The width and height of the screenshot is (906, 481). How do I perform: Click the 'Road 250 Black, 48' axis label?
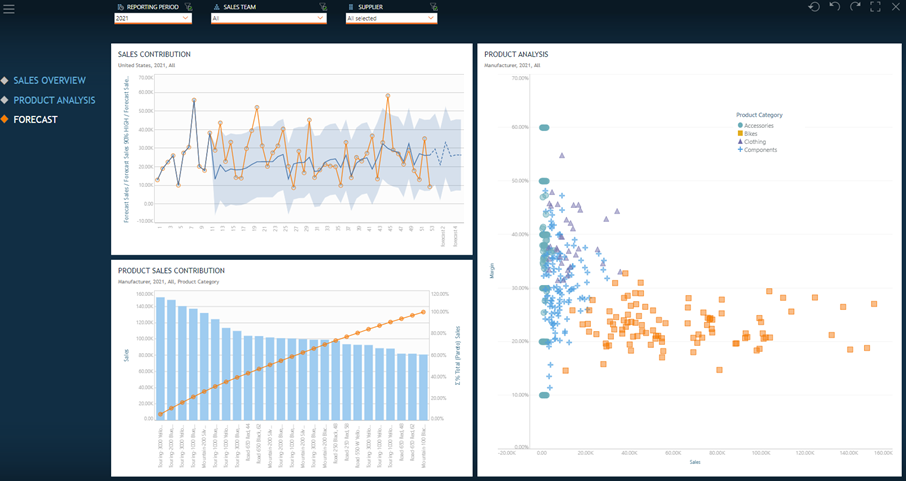tap(336, 445)
